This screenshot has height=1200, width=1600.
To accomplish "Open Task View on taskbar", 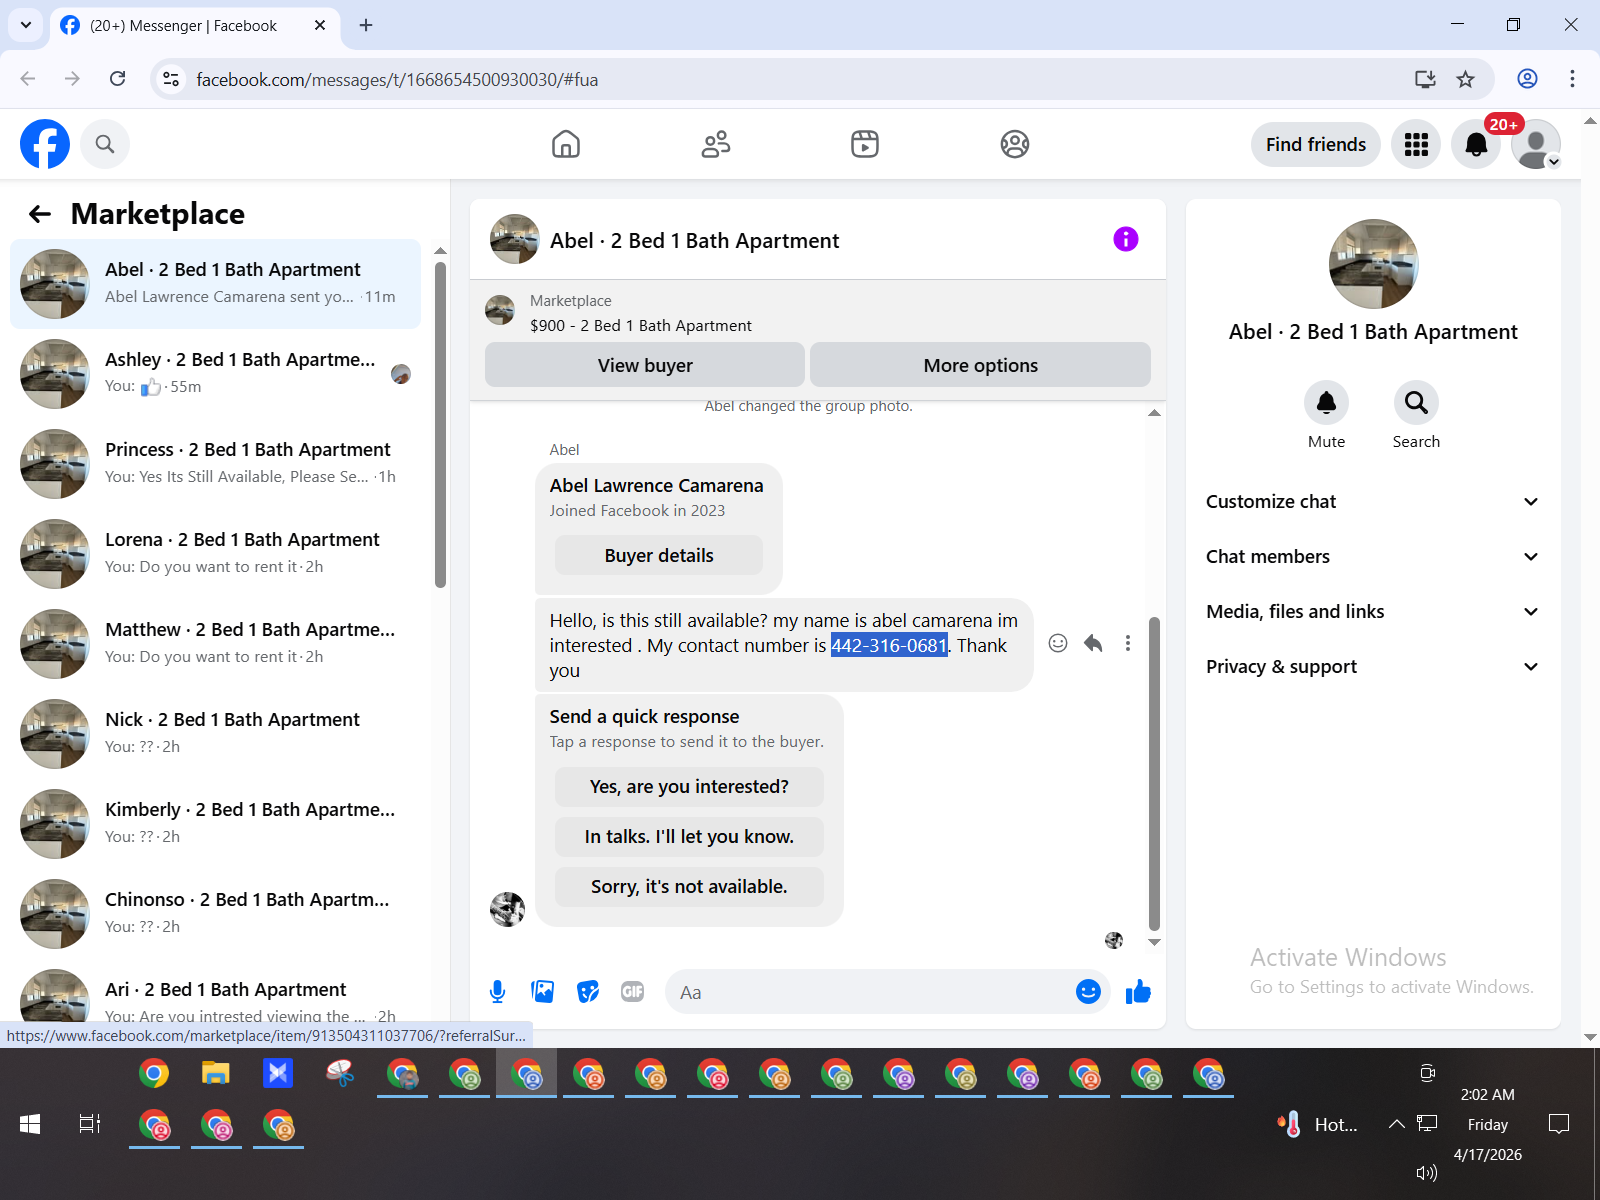I will tap(90, 1124).
